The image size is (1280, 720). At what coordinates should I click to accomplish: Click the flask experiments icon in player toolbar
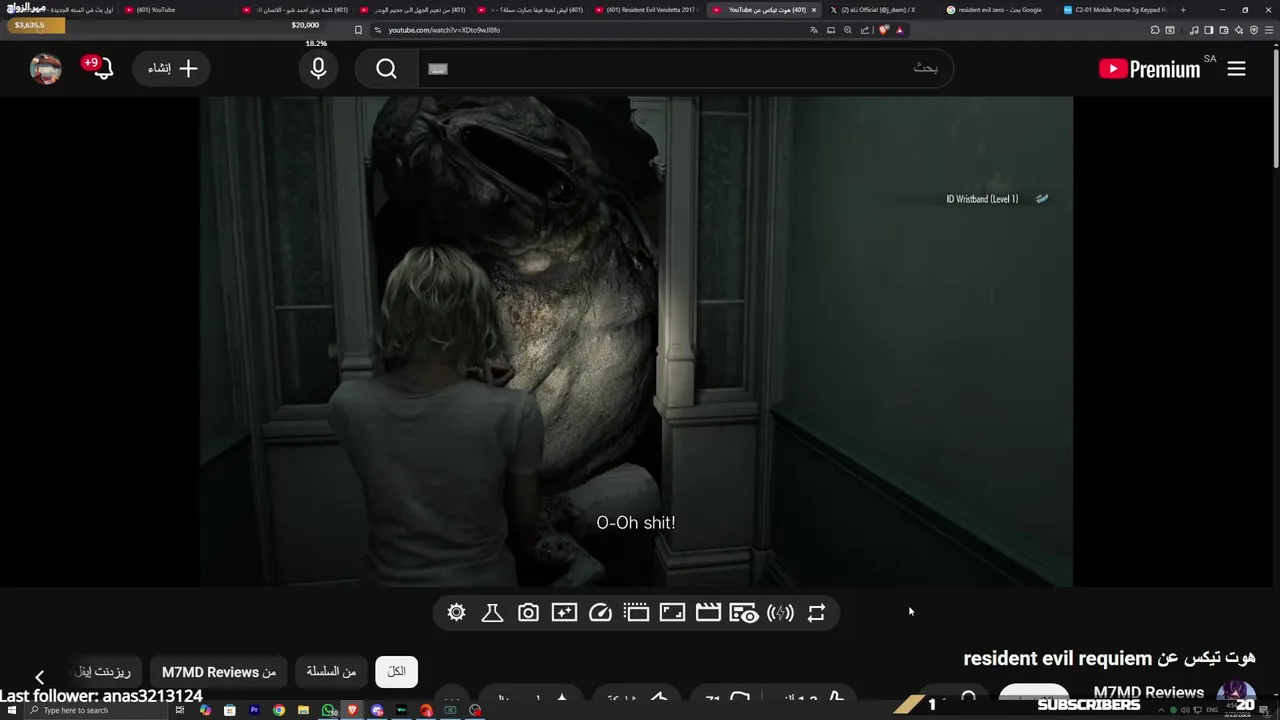pos(492,613)
